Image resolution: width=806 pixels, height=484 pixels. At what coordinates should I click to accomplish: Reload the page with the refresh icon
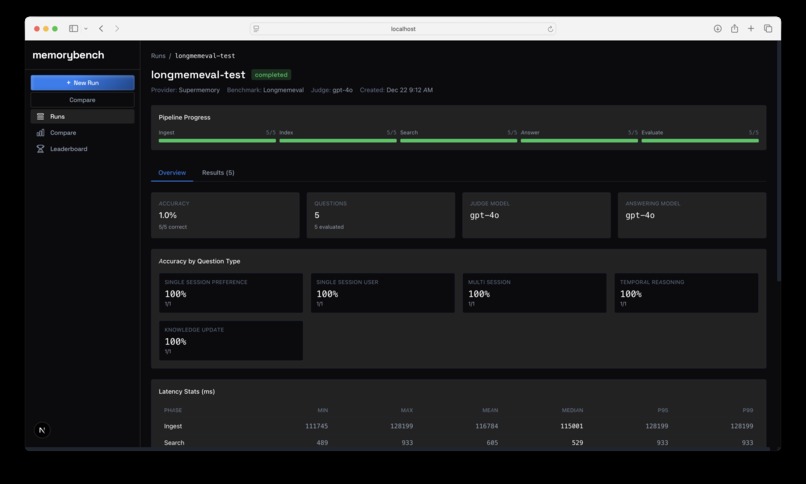coord(550,29)
